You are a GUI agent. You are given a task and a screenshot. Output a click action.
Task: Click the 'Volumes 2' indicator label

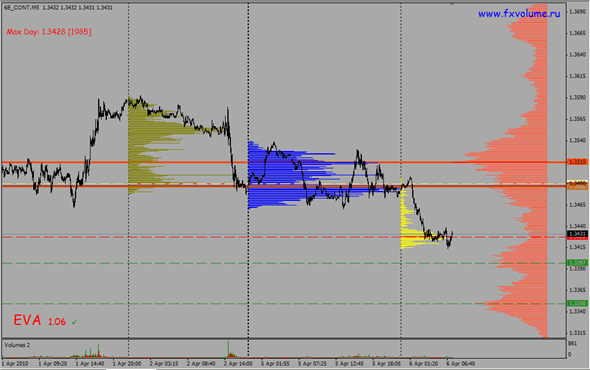pyautogui.click(x=17, y=345)
